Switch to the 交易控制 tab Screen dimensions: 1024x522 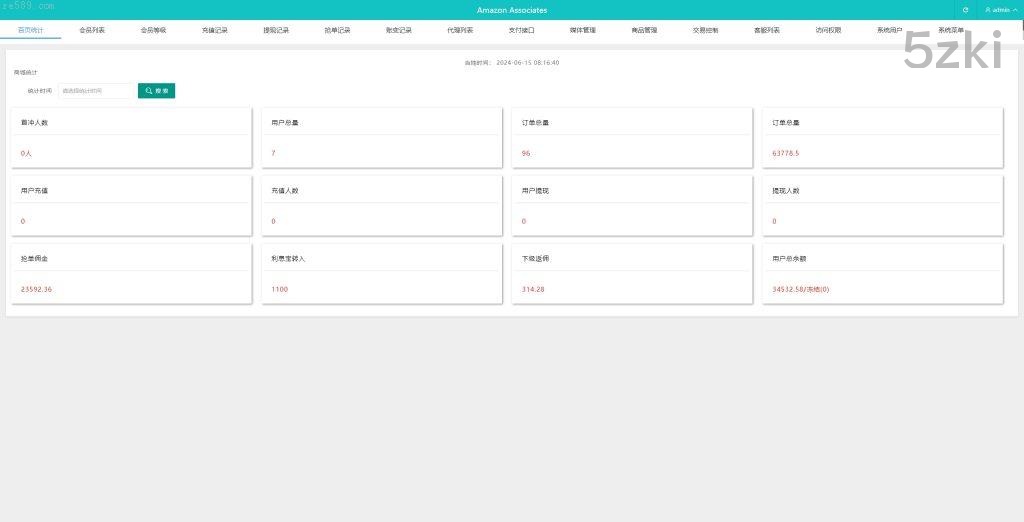click(705, 31)
